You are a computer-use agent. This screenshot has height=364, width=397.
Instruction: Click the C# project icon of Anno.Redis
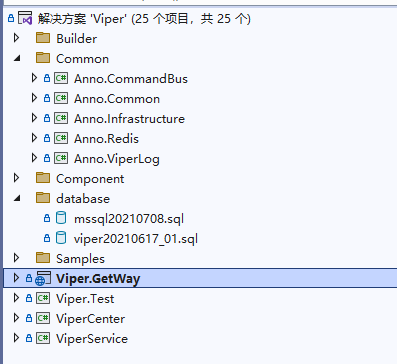pyautogui.click(x=61, y=138)
